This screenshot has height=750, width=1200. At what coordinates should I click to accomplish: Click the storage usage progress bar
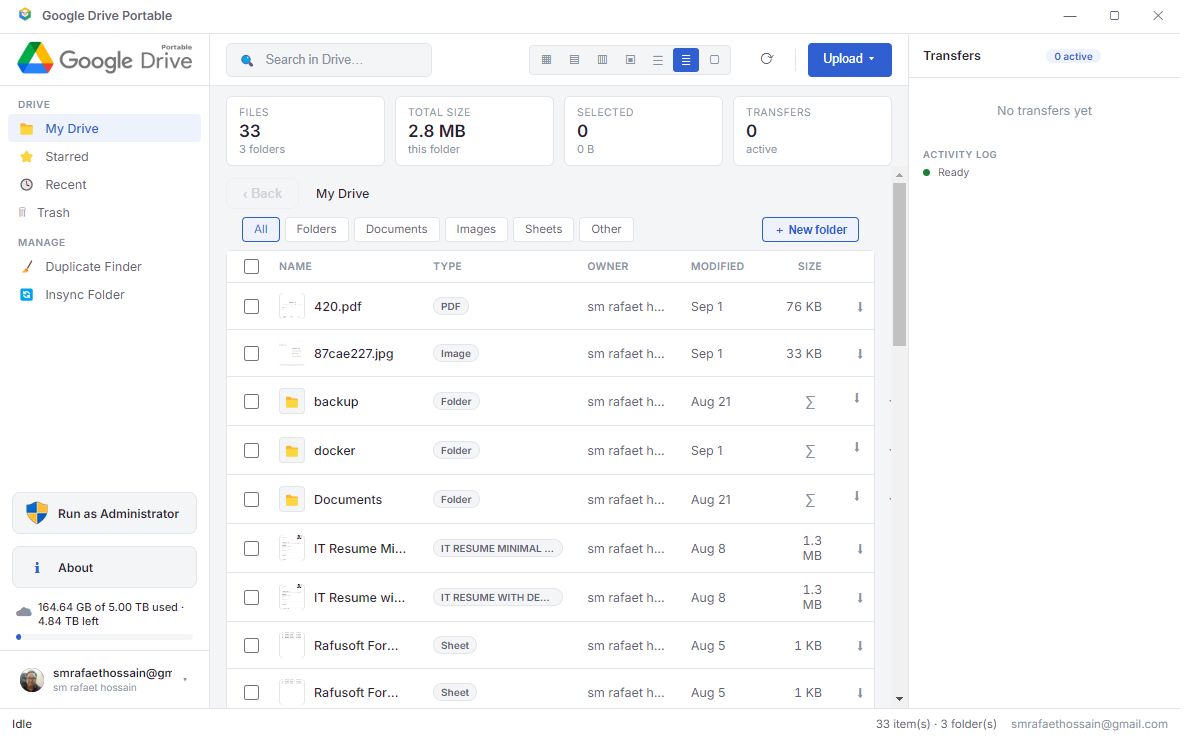pyautogui.click(x=104, y=637)
